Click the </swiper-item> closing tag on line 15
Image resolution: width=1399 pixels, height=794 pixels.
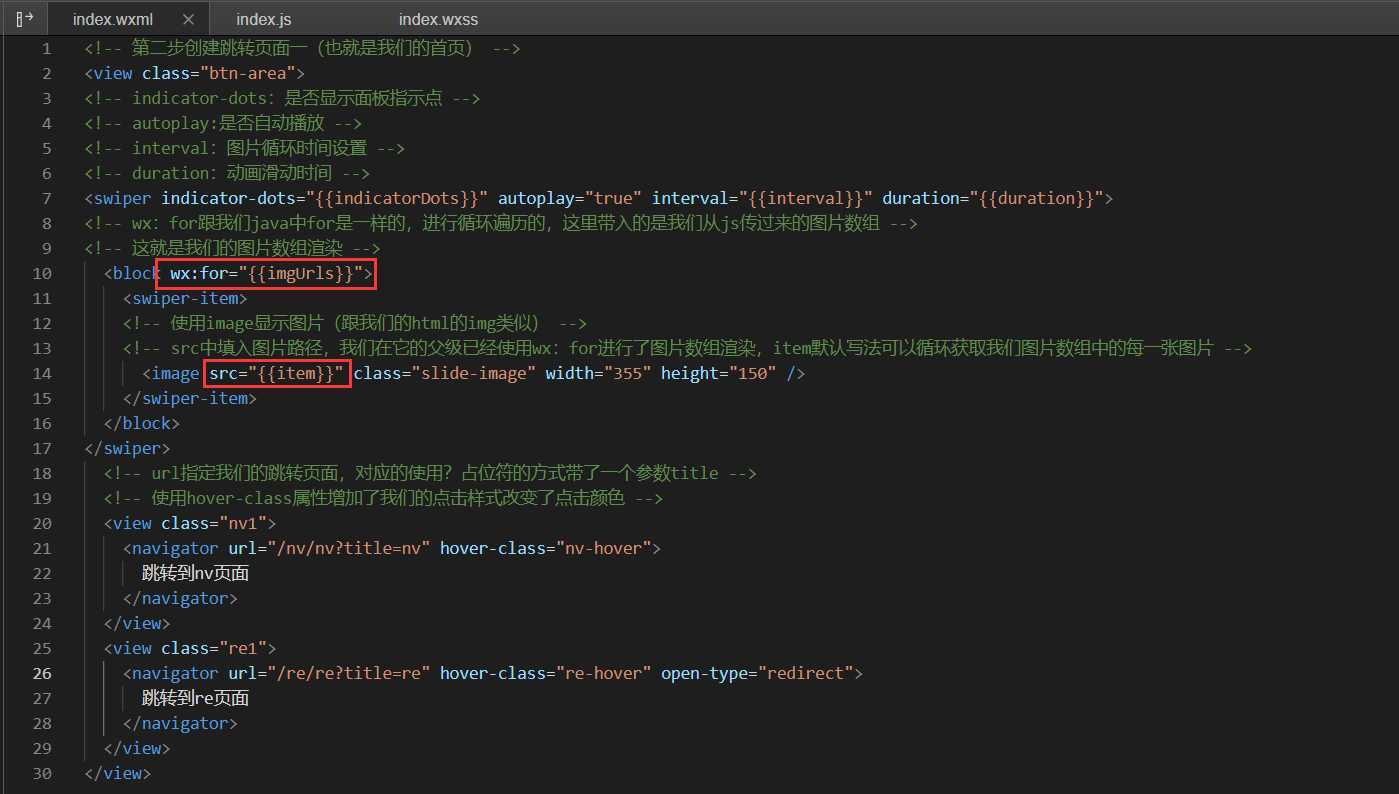[190, 398]
